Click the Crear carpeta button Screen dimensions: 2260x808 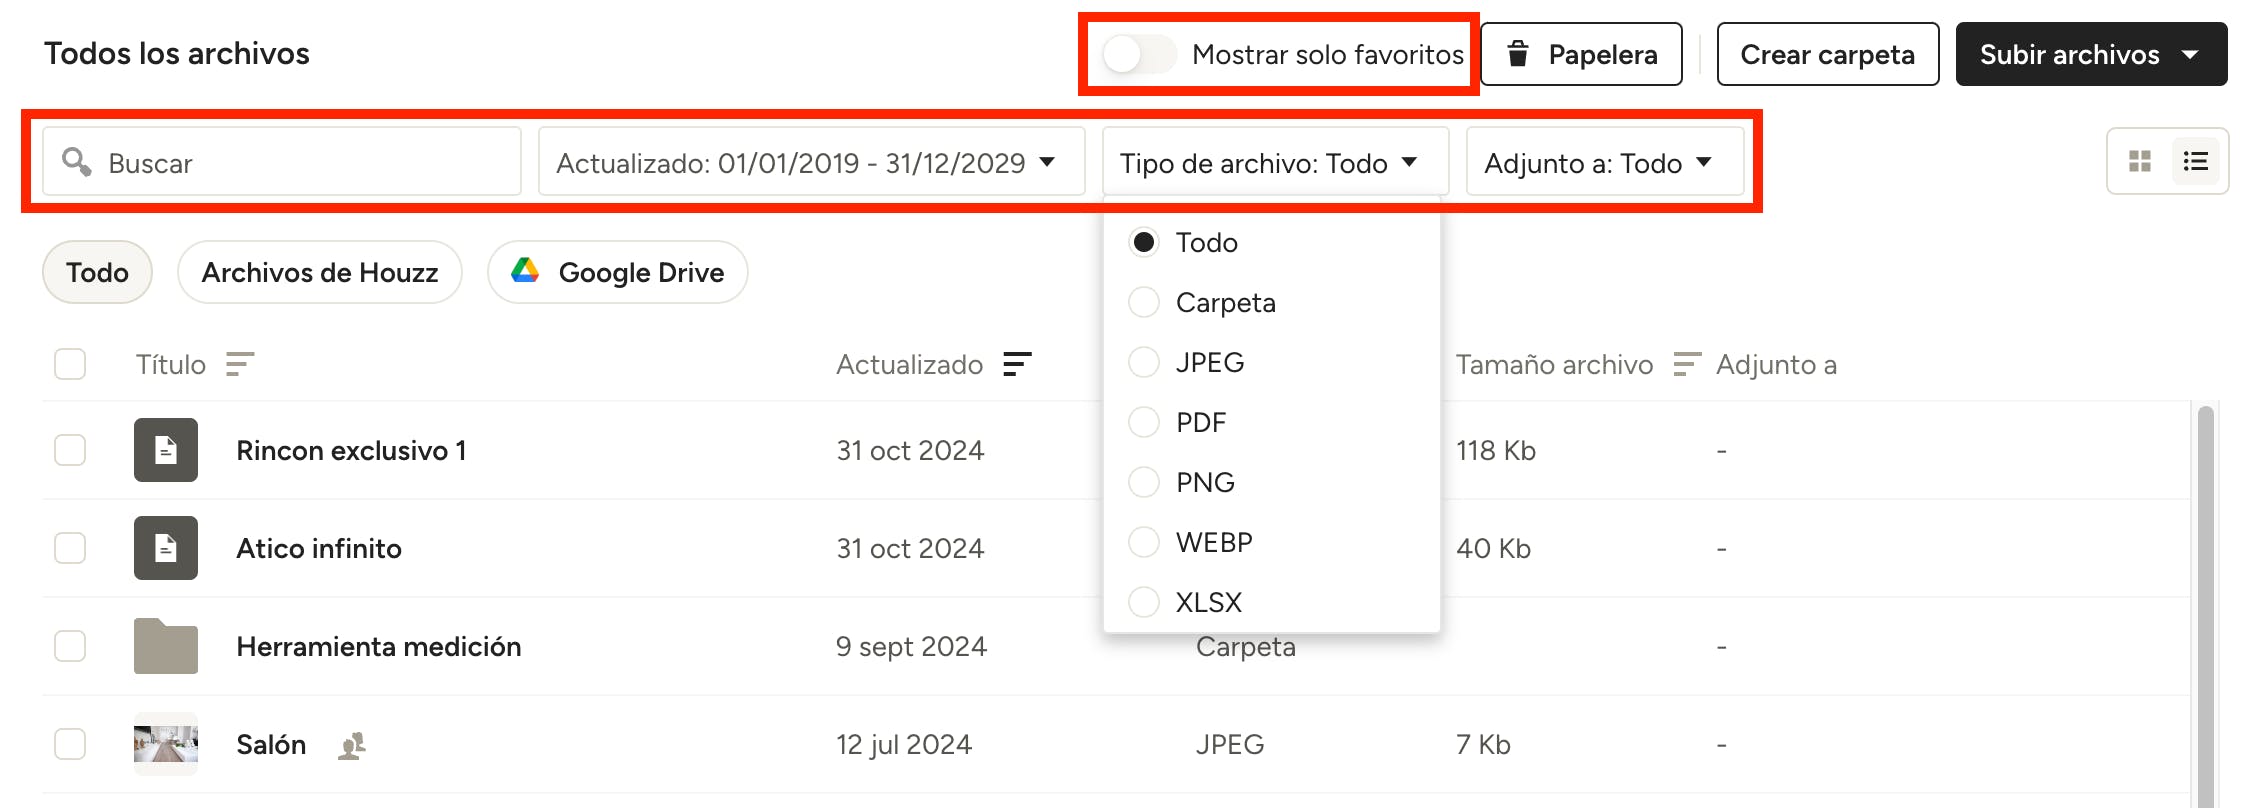(1827, 54)
